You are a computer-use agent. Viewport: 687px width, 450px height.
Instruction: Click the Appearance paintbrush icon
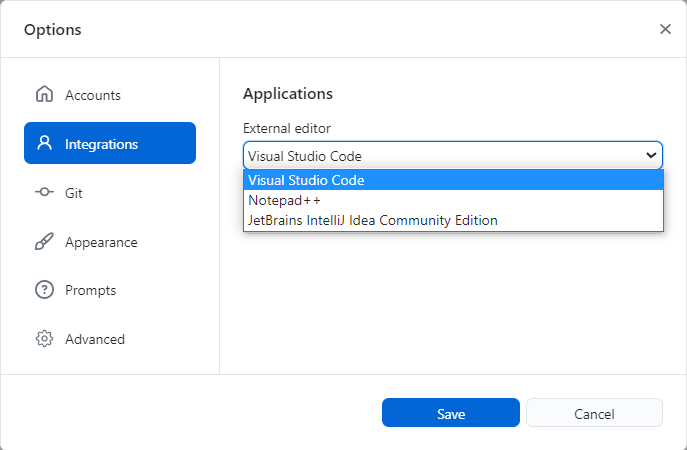(x=44, y=241)
